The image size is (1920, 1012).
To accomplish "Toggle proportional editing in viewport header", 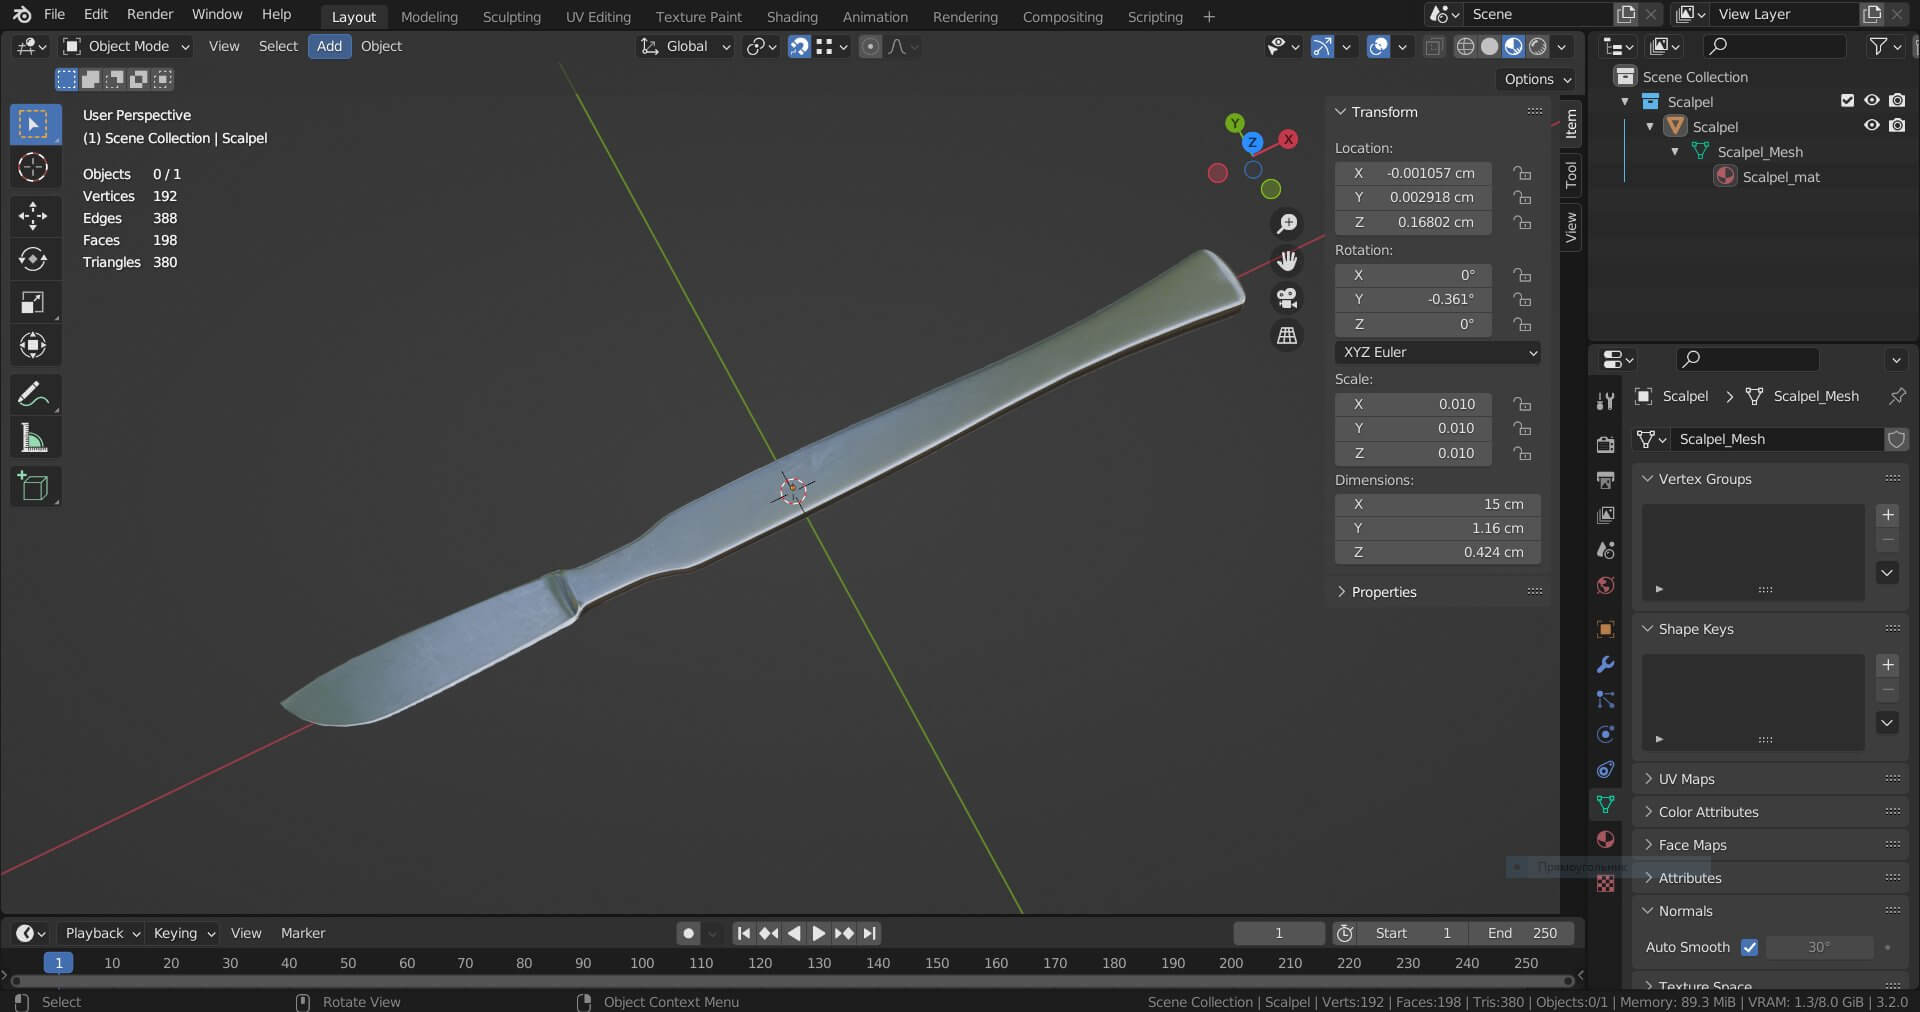I will (x=870, y=47).
